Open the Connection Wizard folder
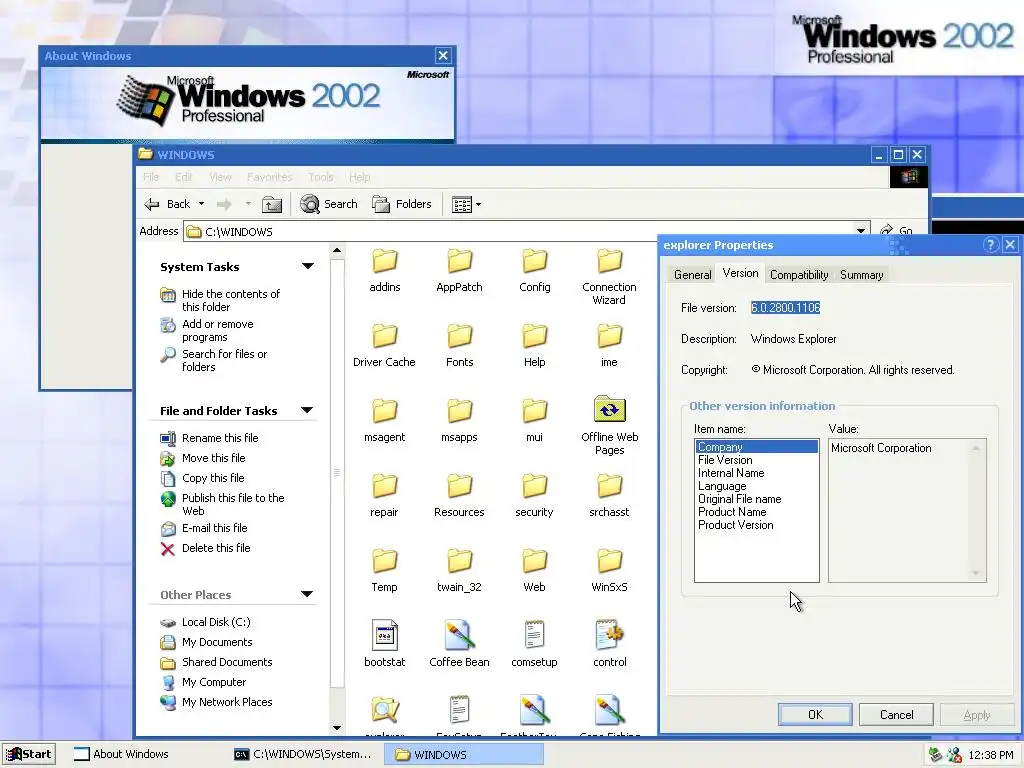 coord(609,277)
